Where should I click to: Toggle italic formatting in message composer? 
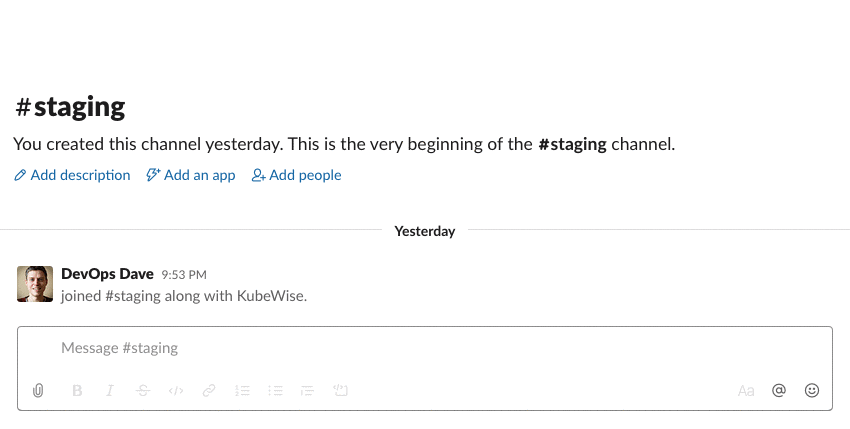(x=110, y=390)
